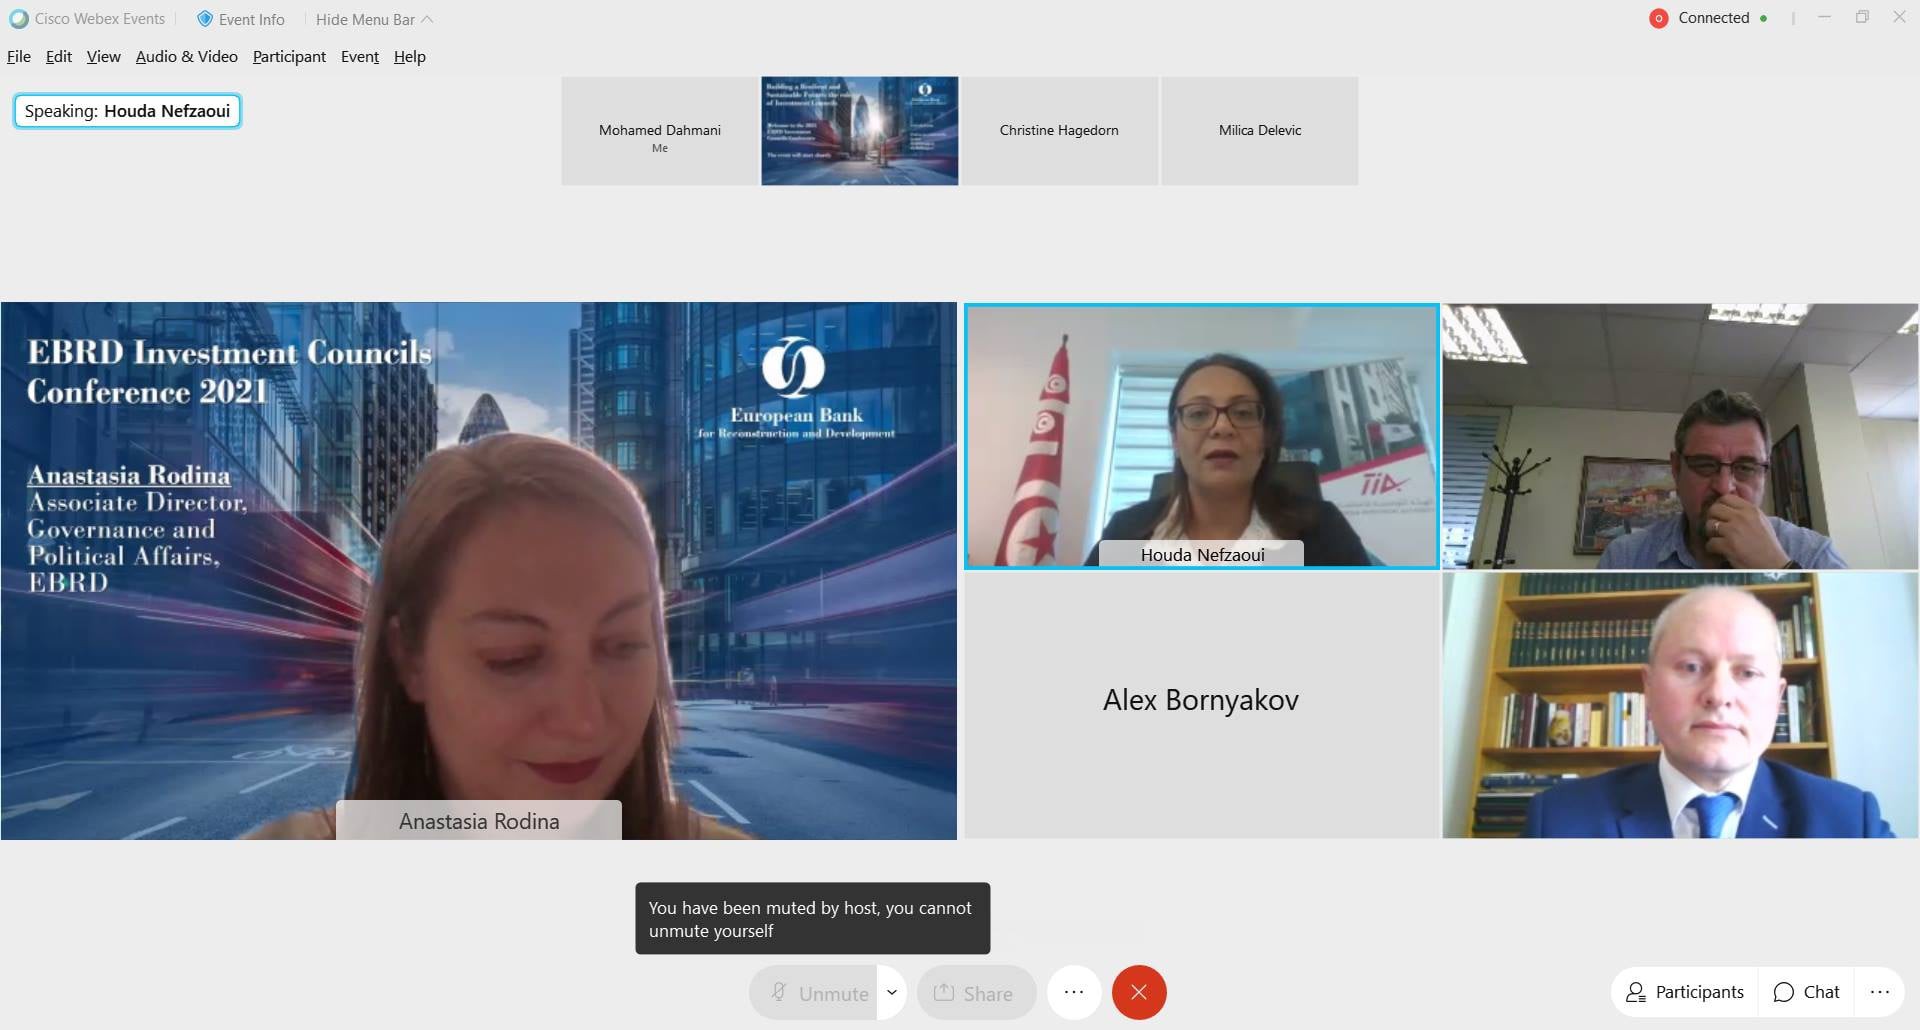1920x1030 pixels.
Task: Leave event with red X button
Action: (x=1139, y=992)
